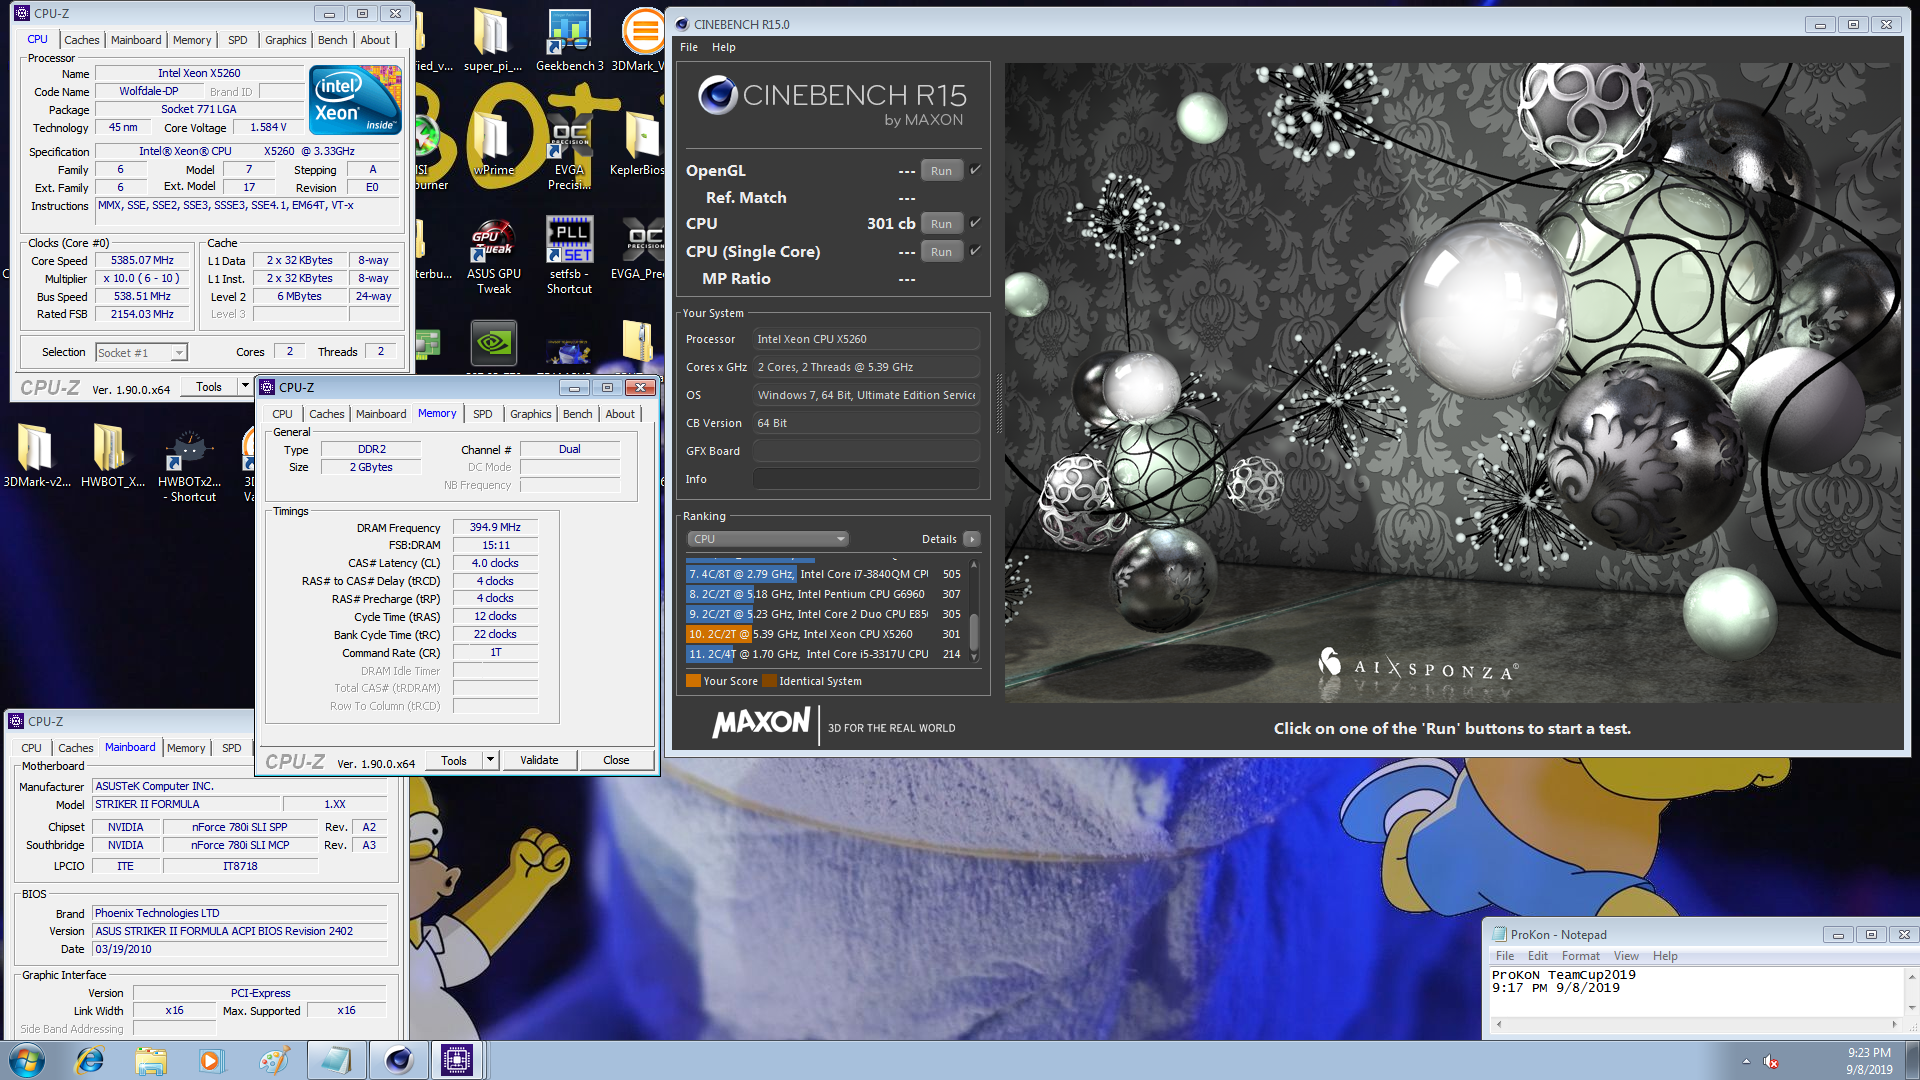Expand Tools arrow in top CPU-Z window
This screenshot has width=1920, height=1080.
coord(244,386)
